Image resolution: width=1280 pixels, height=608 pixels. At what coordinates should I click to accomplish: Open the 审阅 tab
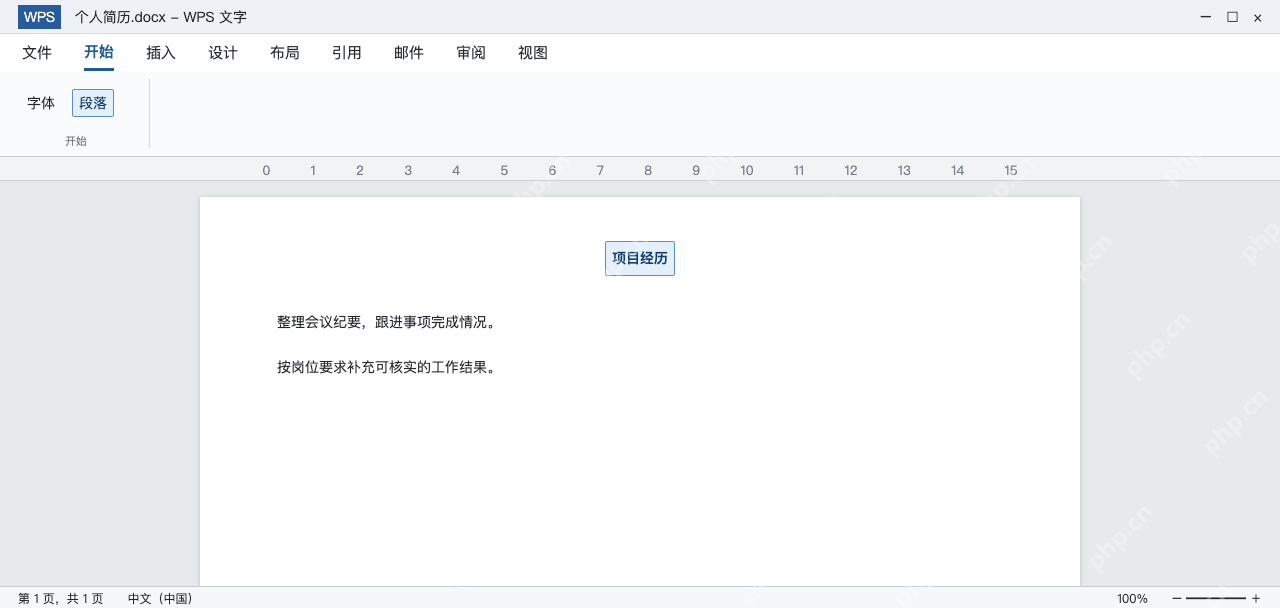(x=471, y=53)
